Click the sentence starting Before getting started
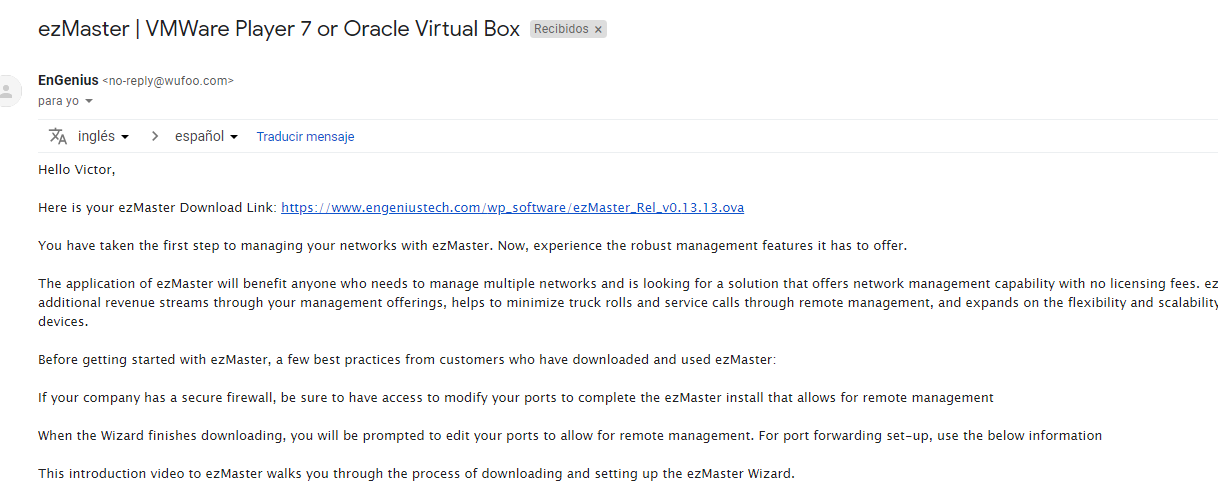 coord(407,360)
